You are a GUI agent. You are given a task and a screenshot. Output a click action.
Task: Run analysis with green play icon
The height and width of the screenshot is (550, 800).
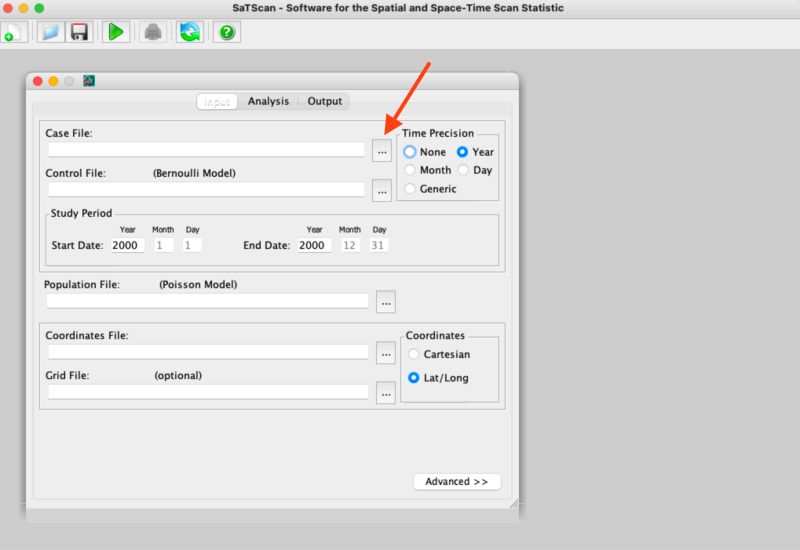116,32
